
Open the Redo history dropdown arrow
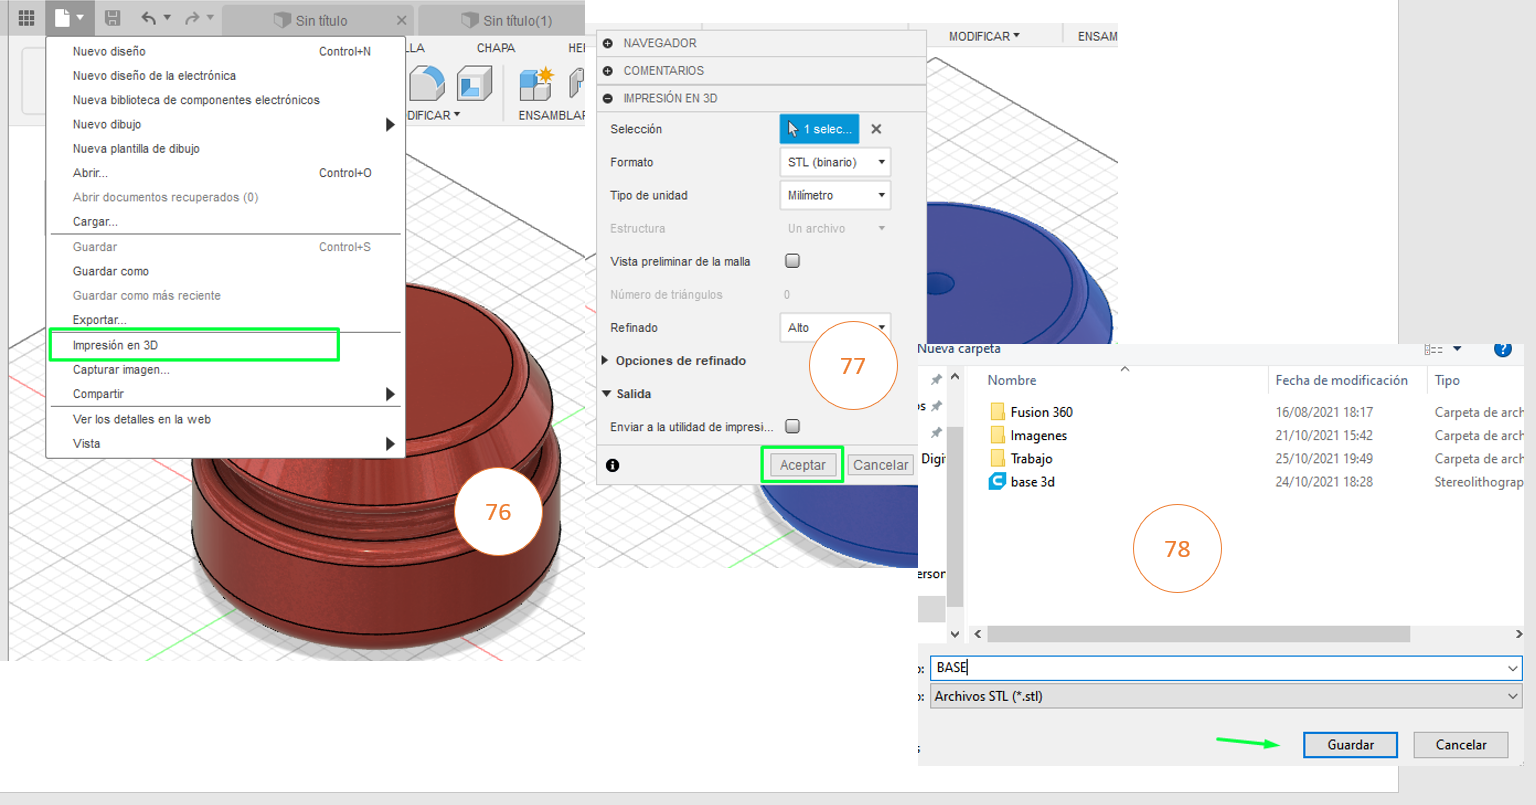click(x=210, y=17)
